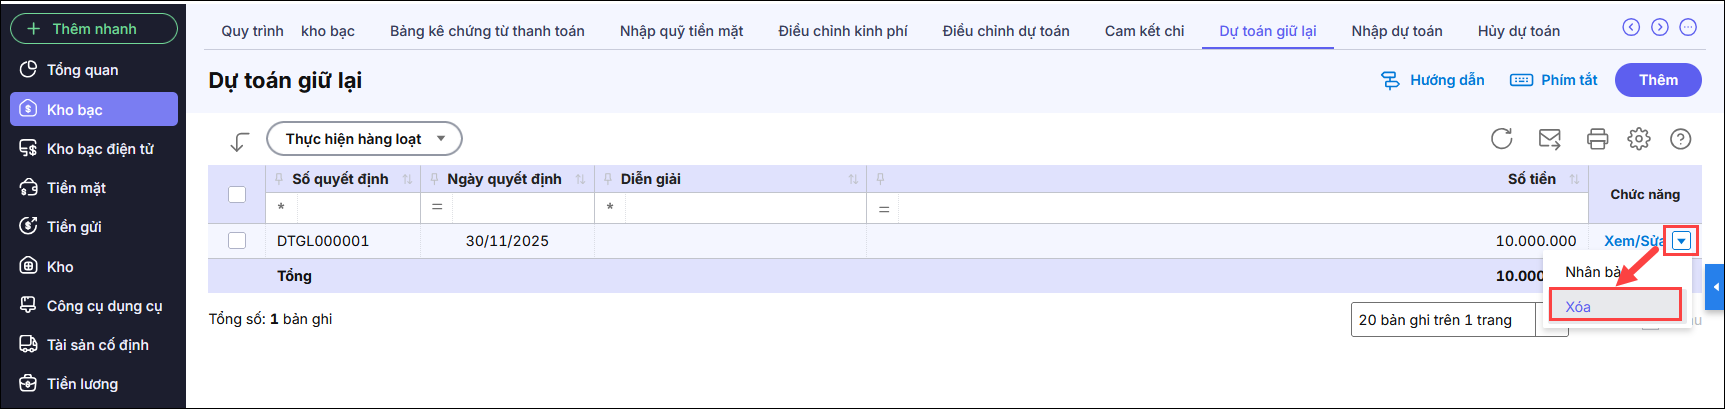Select Xóa from the context menu

point(1614,306)
